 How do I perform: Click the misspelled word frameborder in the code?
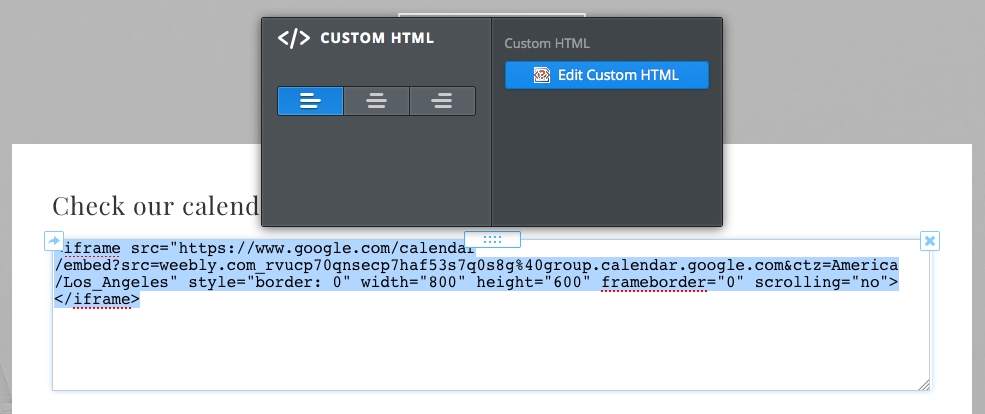coord(654,283)
